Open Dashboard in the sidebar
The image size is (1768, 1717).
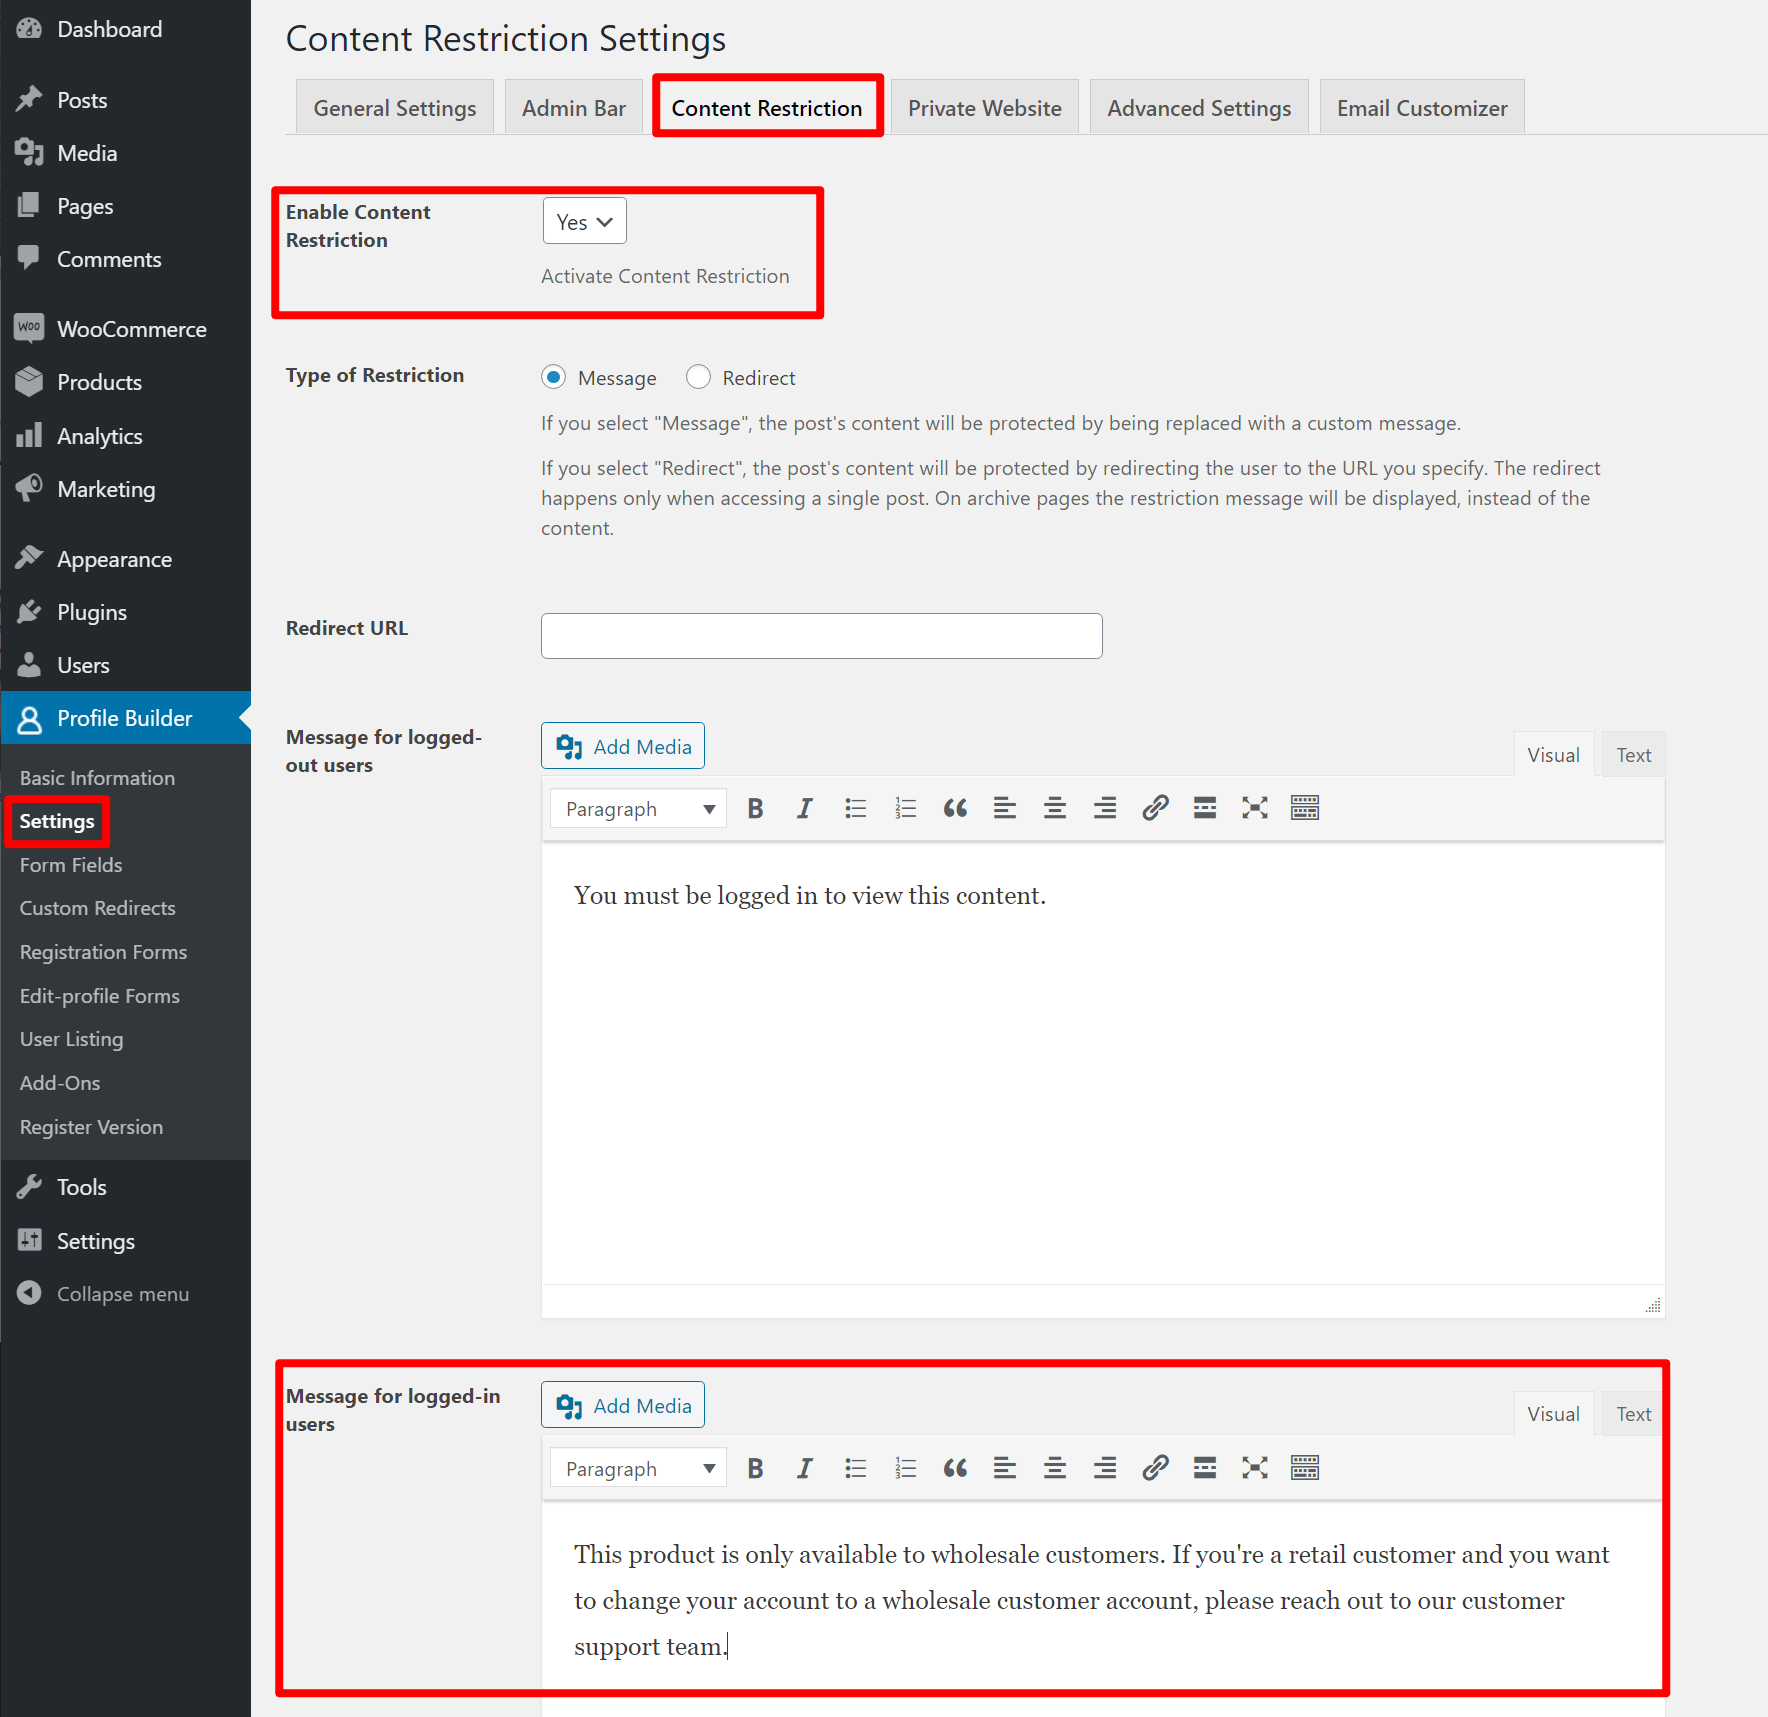[x=125, y=29]
